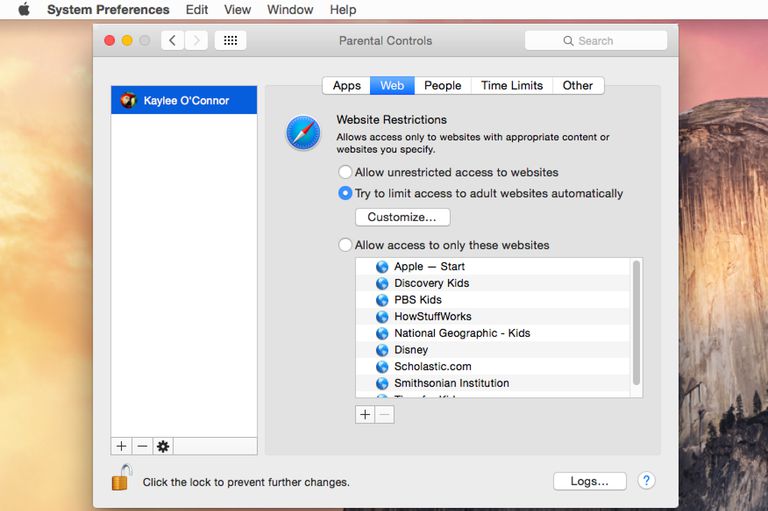The height and width of the screenshot is (511, 768).
Task: Select Allow access to only these websites
Action: (x=345, y=244)
